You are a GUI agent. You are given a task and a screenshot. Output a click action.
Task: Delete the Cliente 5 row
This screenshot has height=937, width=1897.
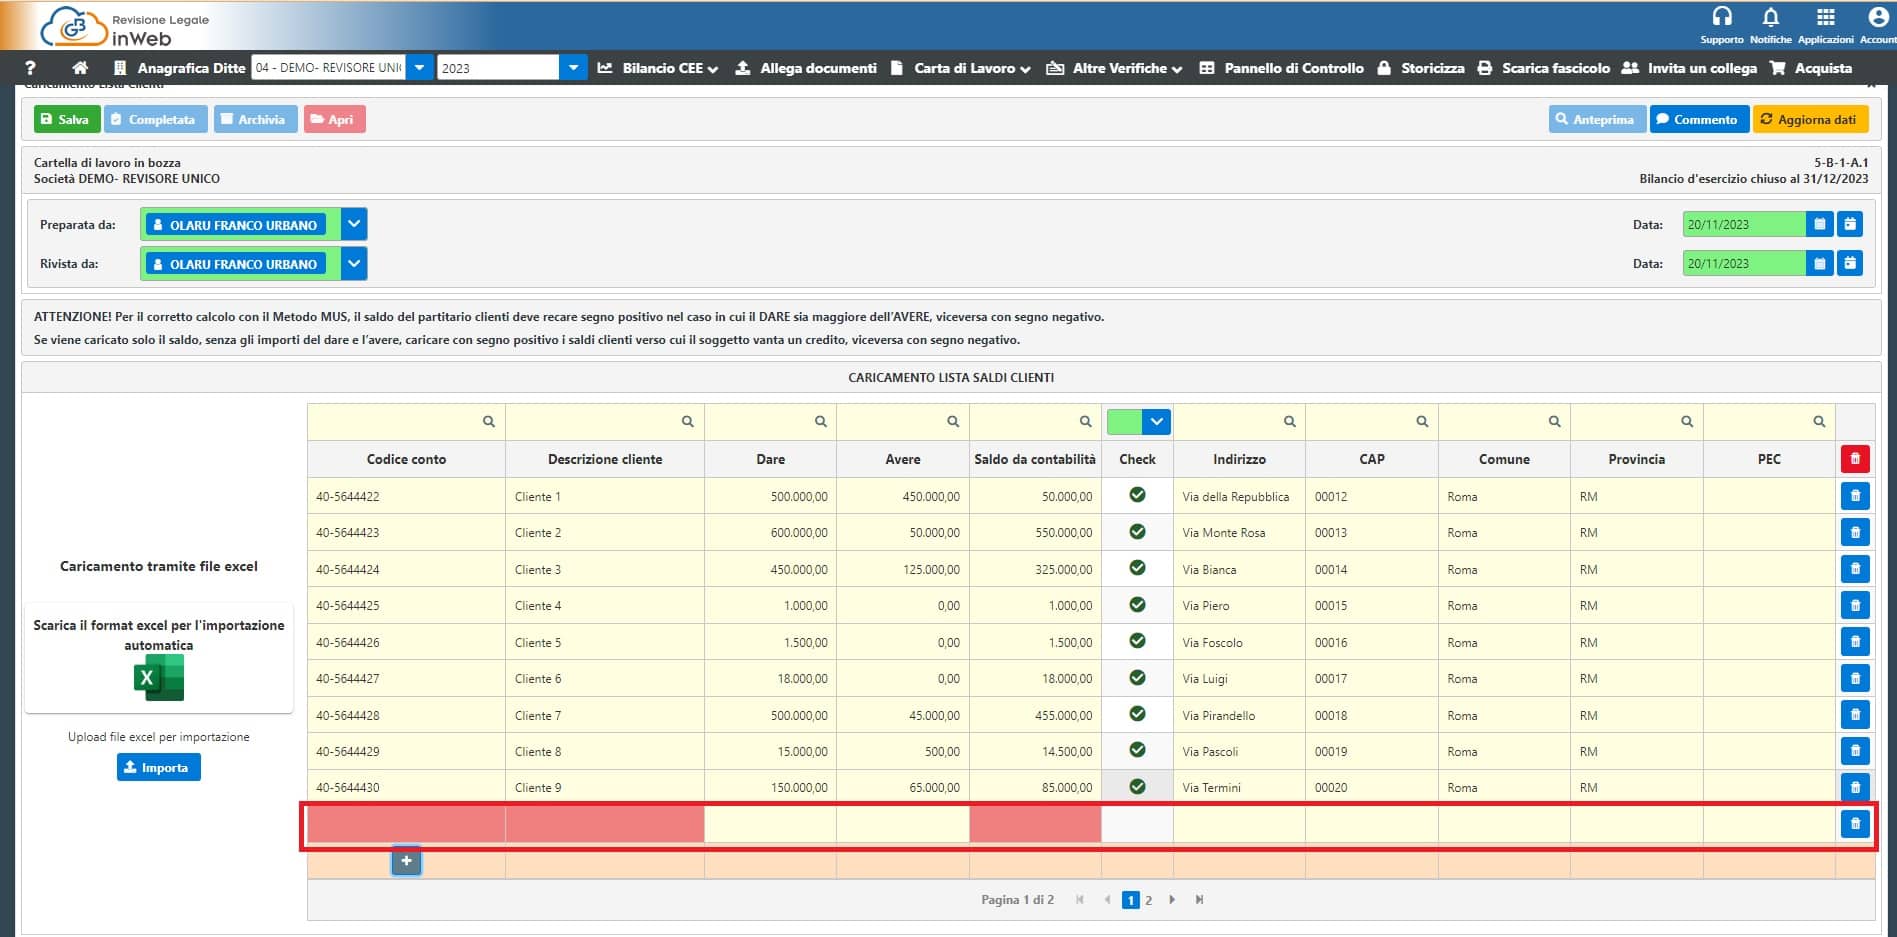[x=1855, y=642]
